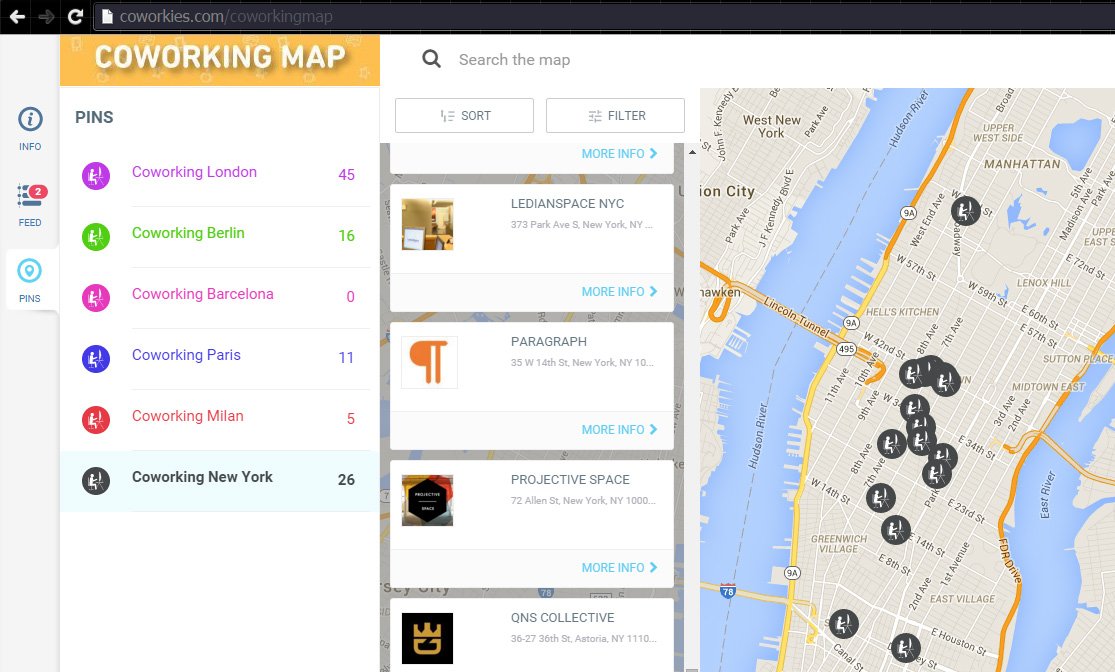Click the listing scrollbar up arrow
This screenshot has width=1115, height=672.
click(692, 151)
